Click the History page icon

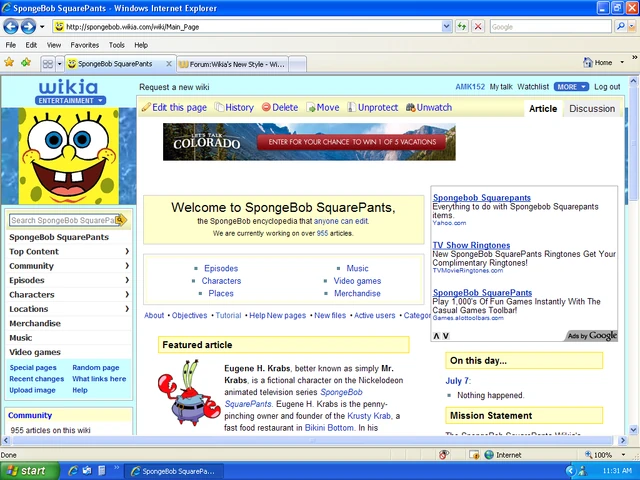(x=220, y=107)
